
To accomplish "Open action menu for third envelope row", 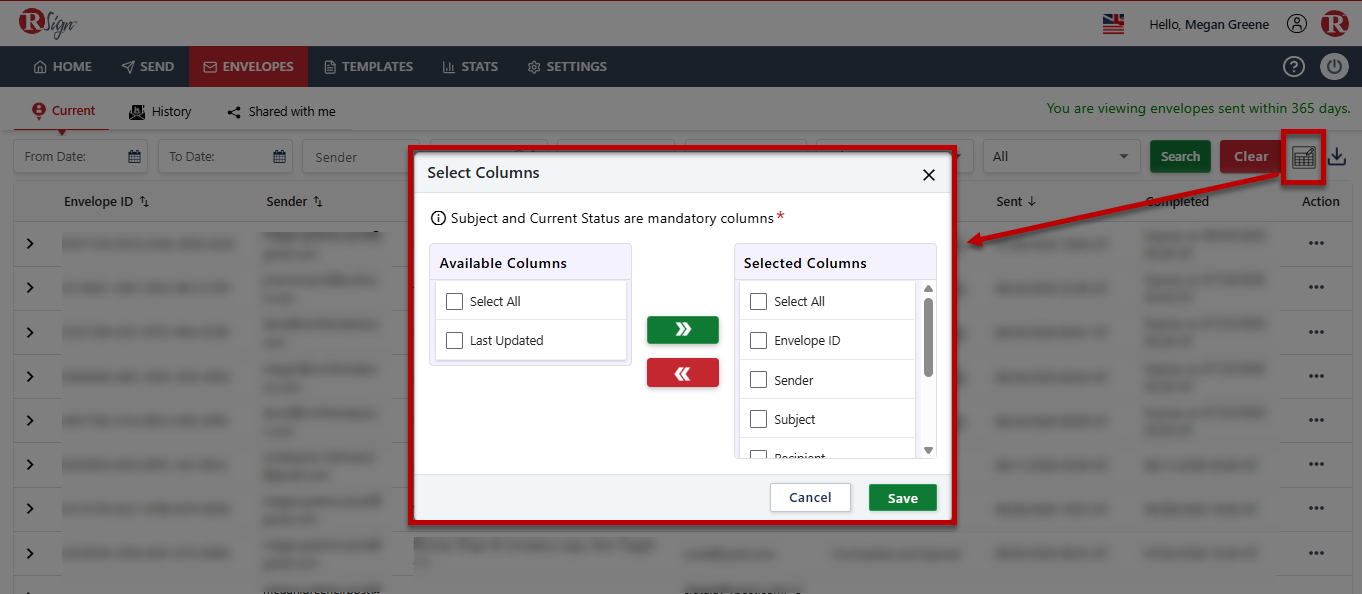I will [x=1316, y=332].
